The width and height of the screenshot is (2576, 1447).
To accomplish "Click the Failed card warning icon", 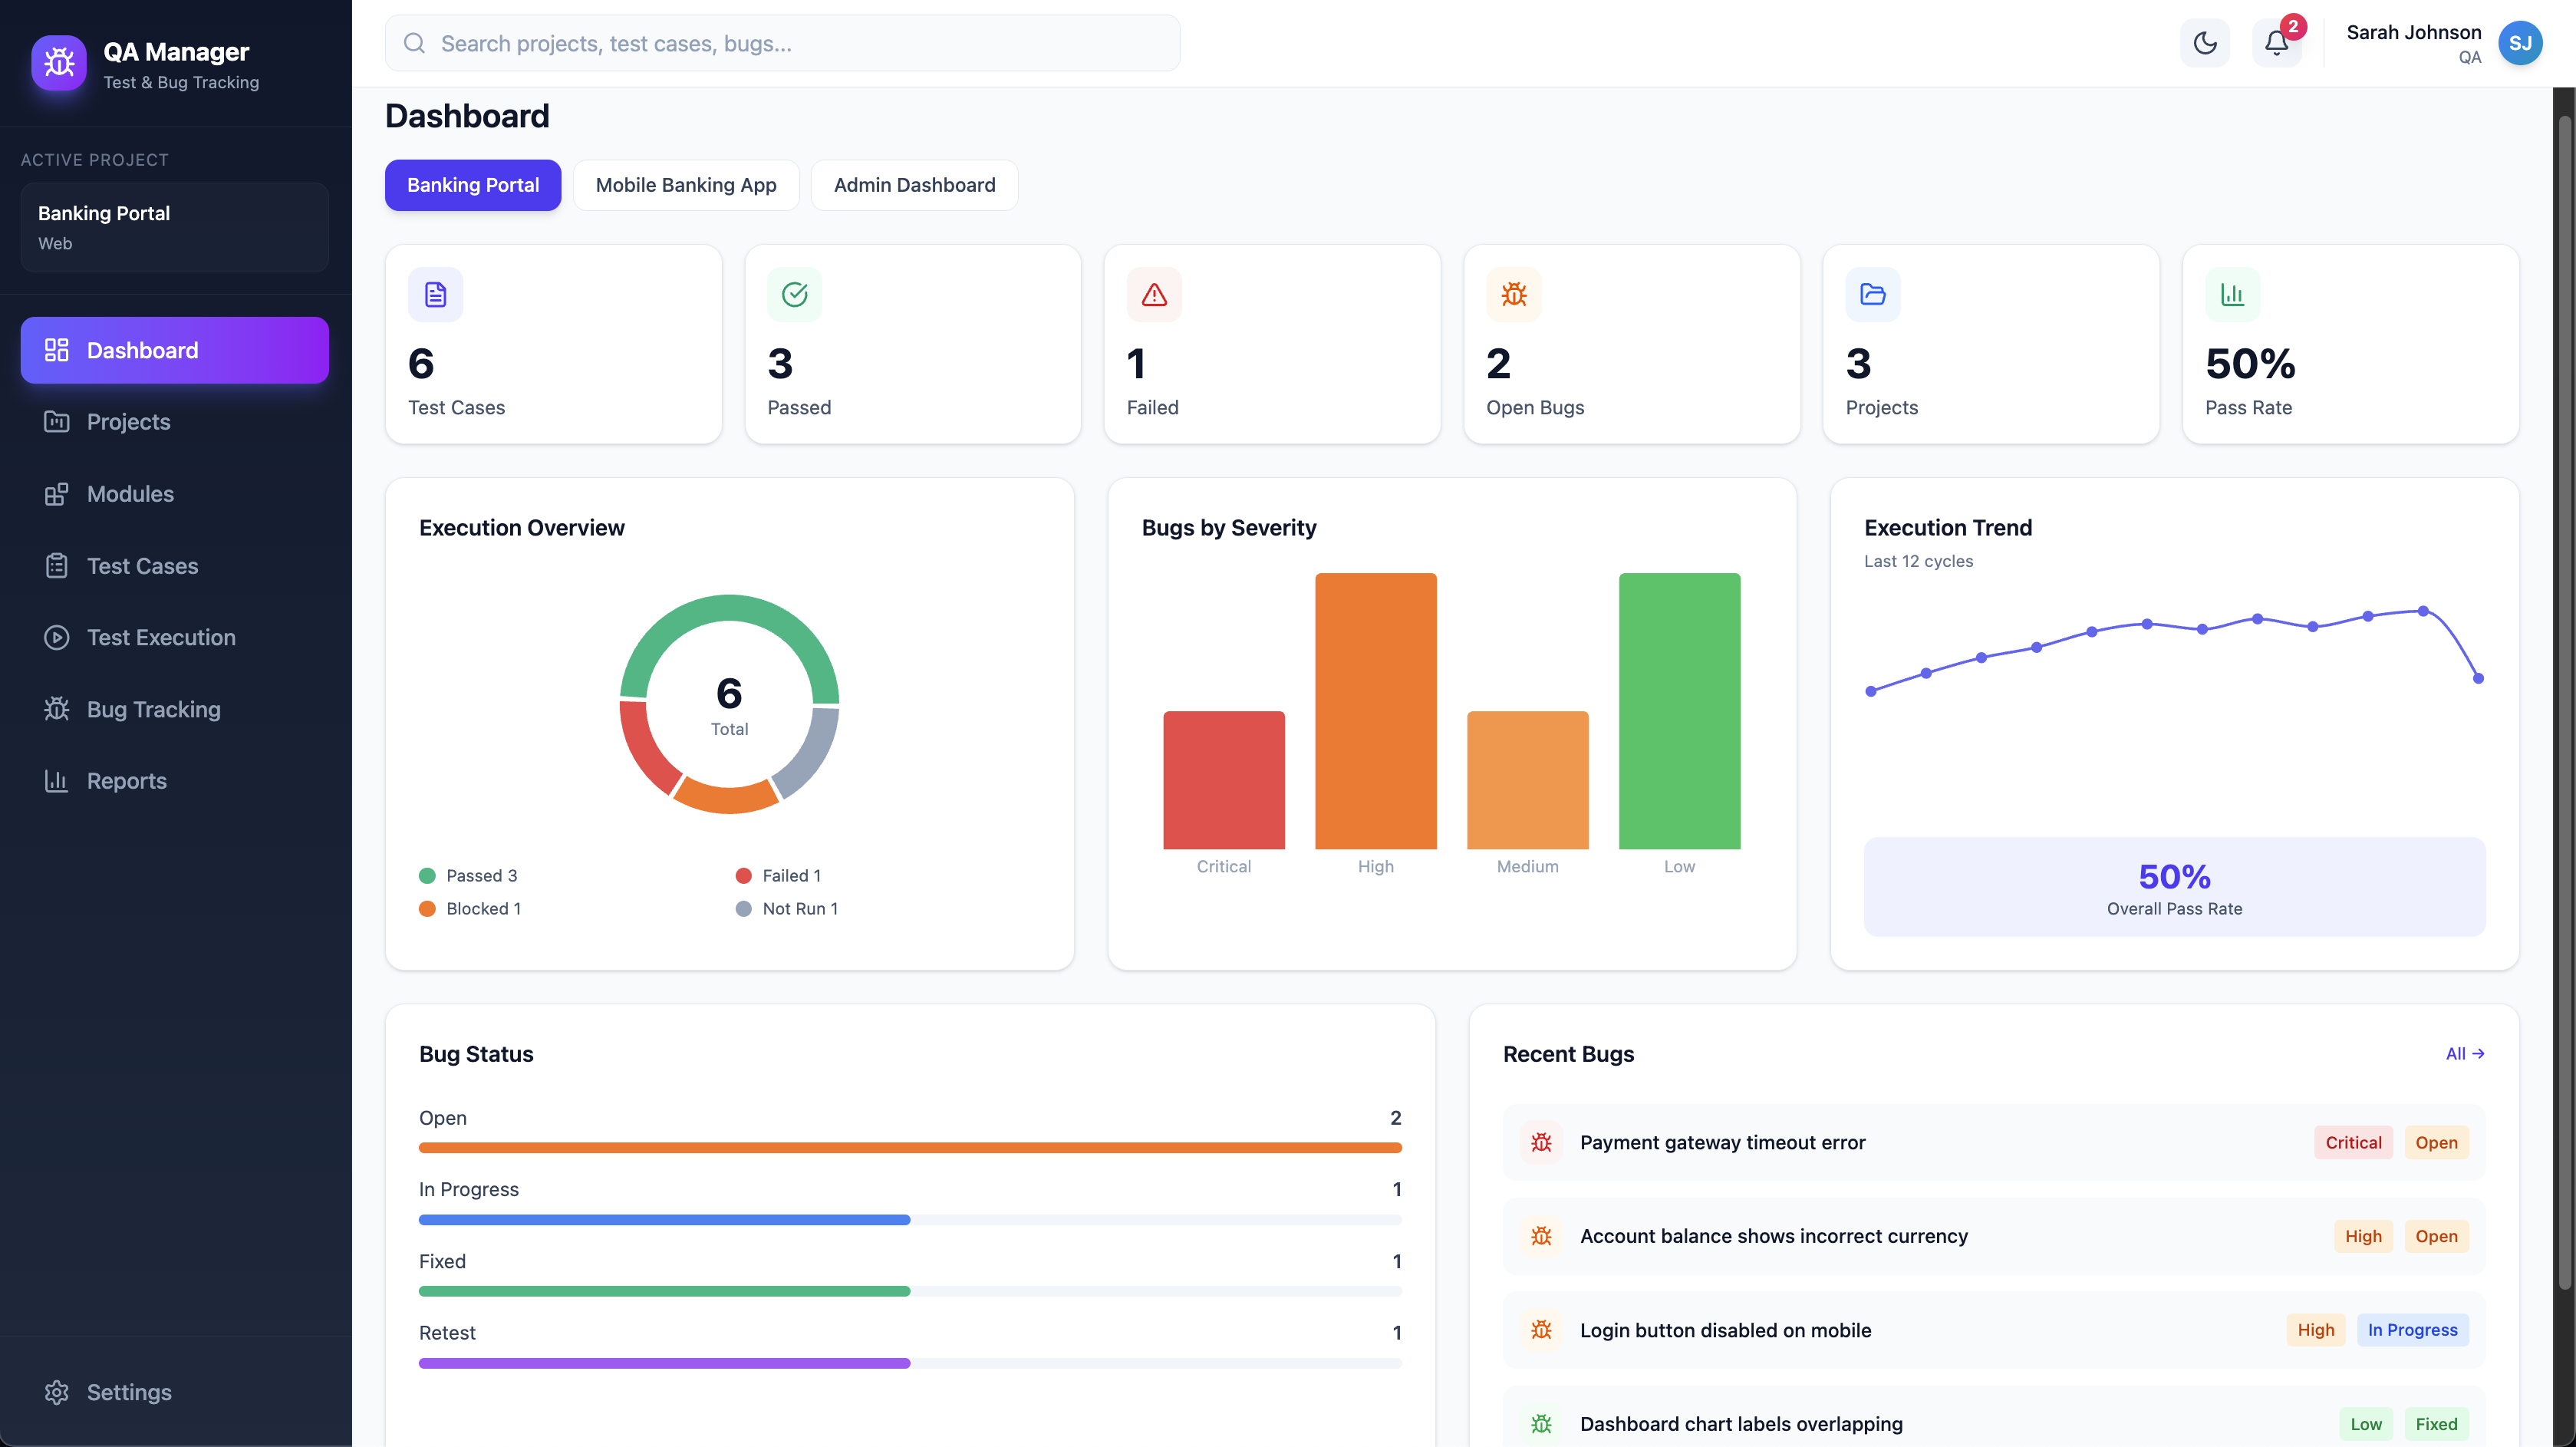I will coord(1154,294).
